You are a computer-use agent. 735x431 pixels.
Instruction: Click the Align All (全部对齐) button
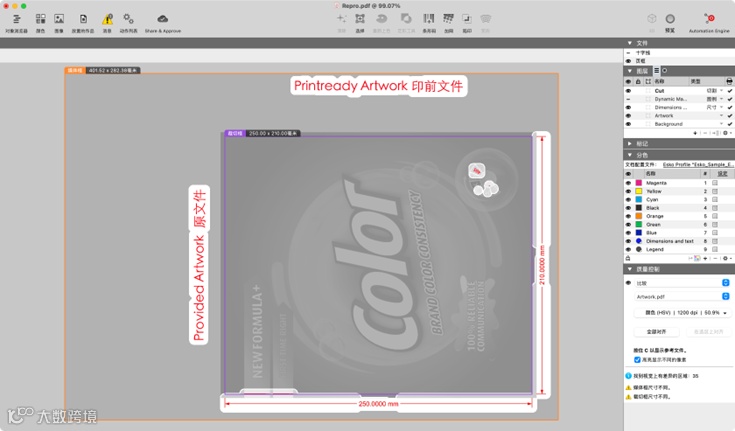click(656, 332)
